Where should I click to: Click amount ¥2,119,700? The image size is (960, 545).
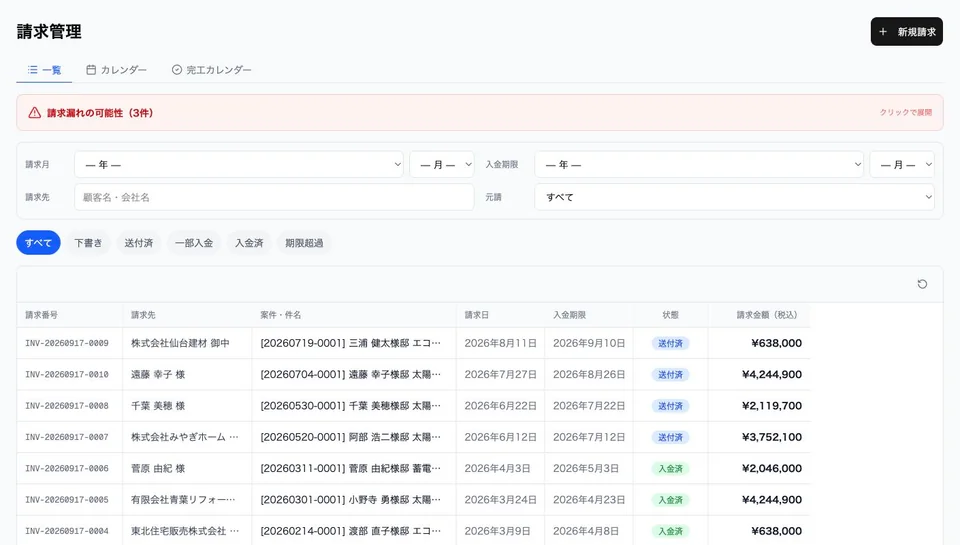click(x=771, y=405)
